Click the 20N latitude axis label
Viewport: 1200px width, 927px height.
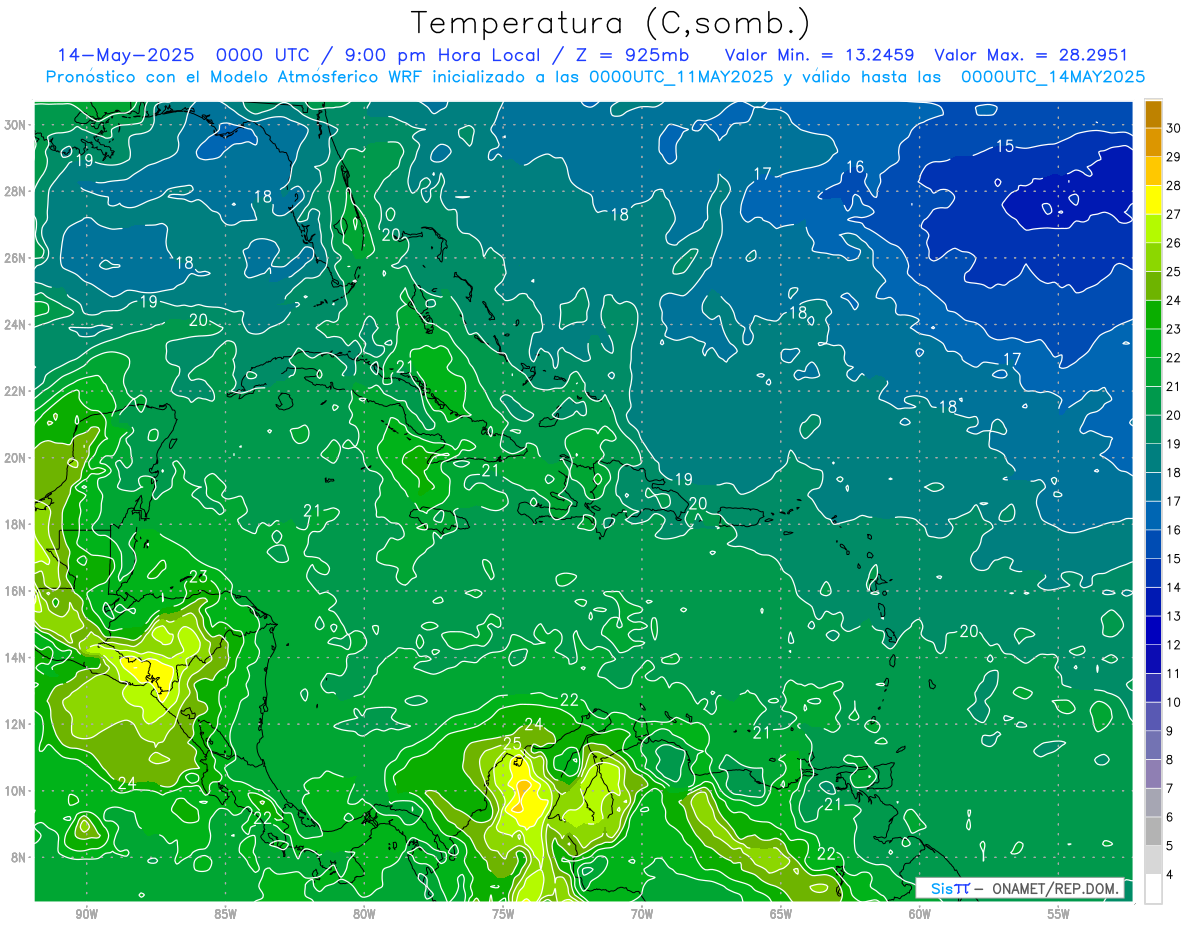click(17, 458)
